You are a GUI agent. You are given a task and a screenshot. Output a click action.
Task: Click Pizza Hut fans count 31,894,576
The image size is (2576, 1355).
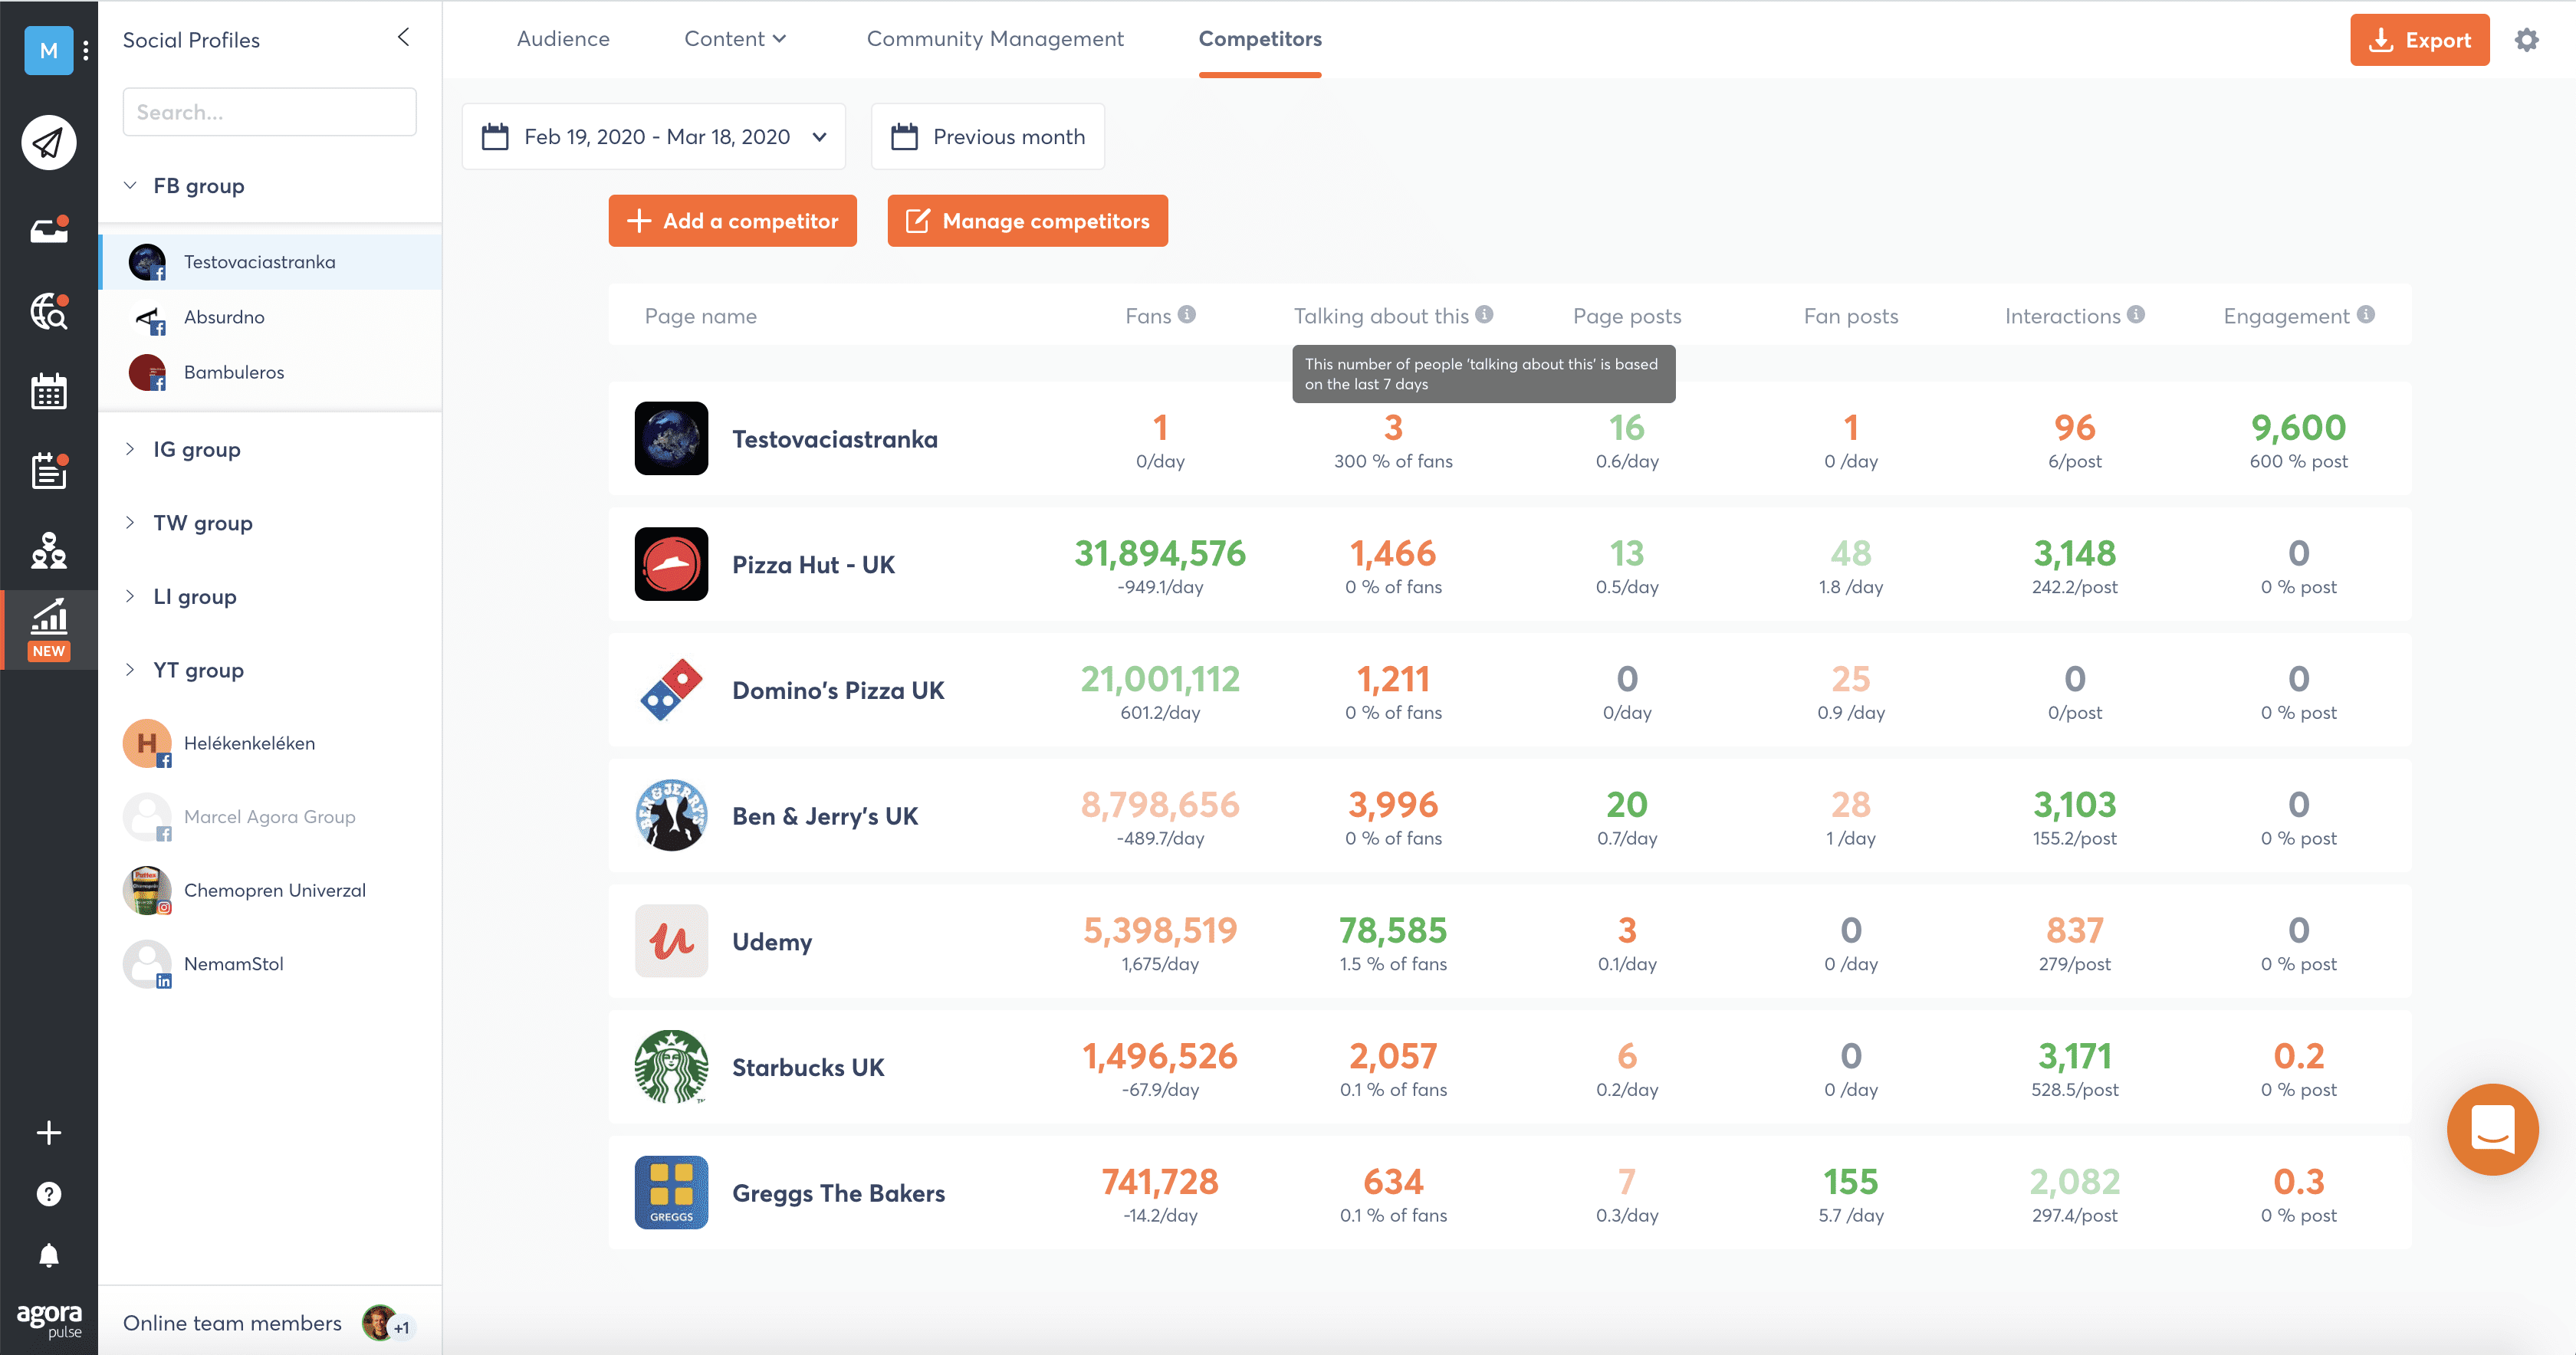coord(1160,553)
